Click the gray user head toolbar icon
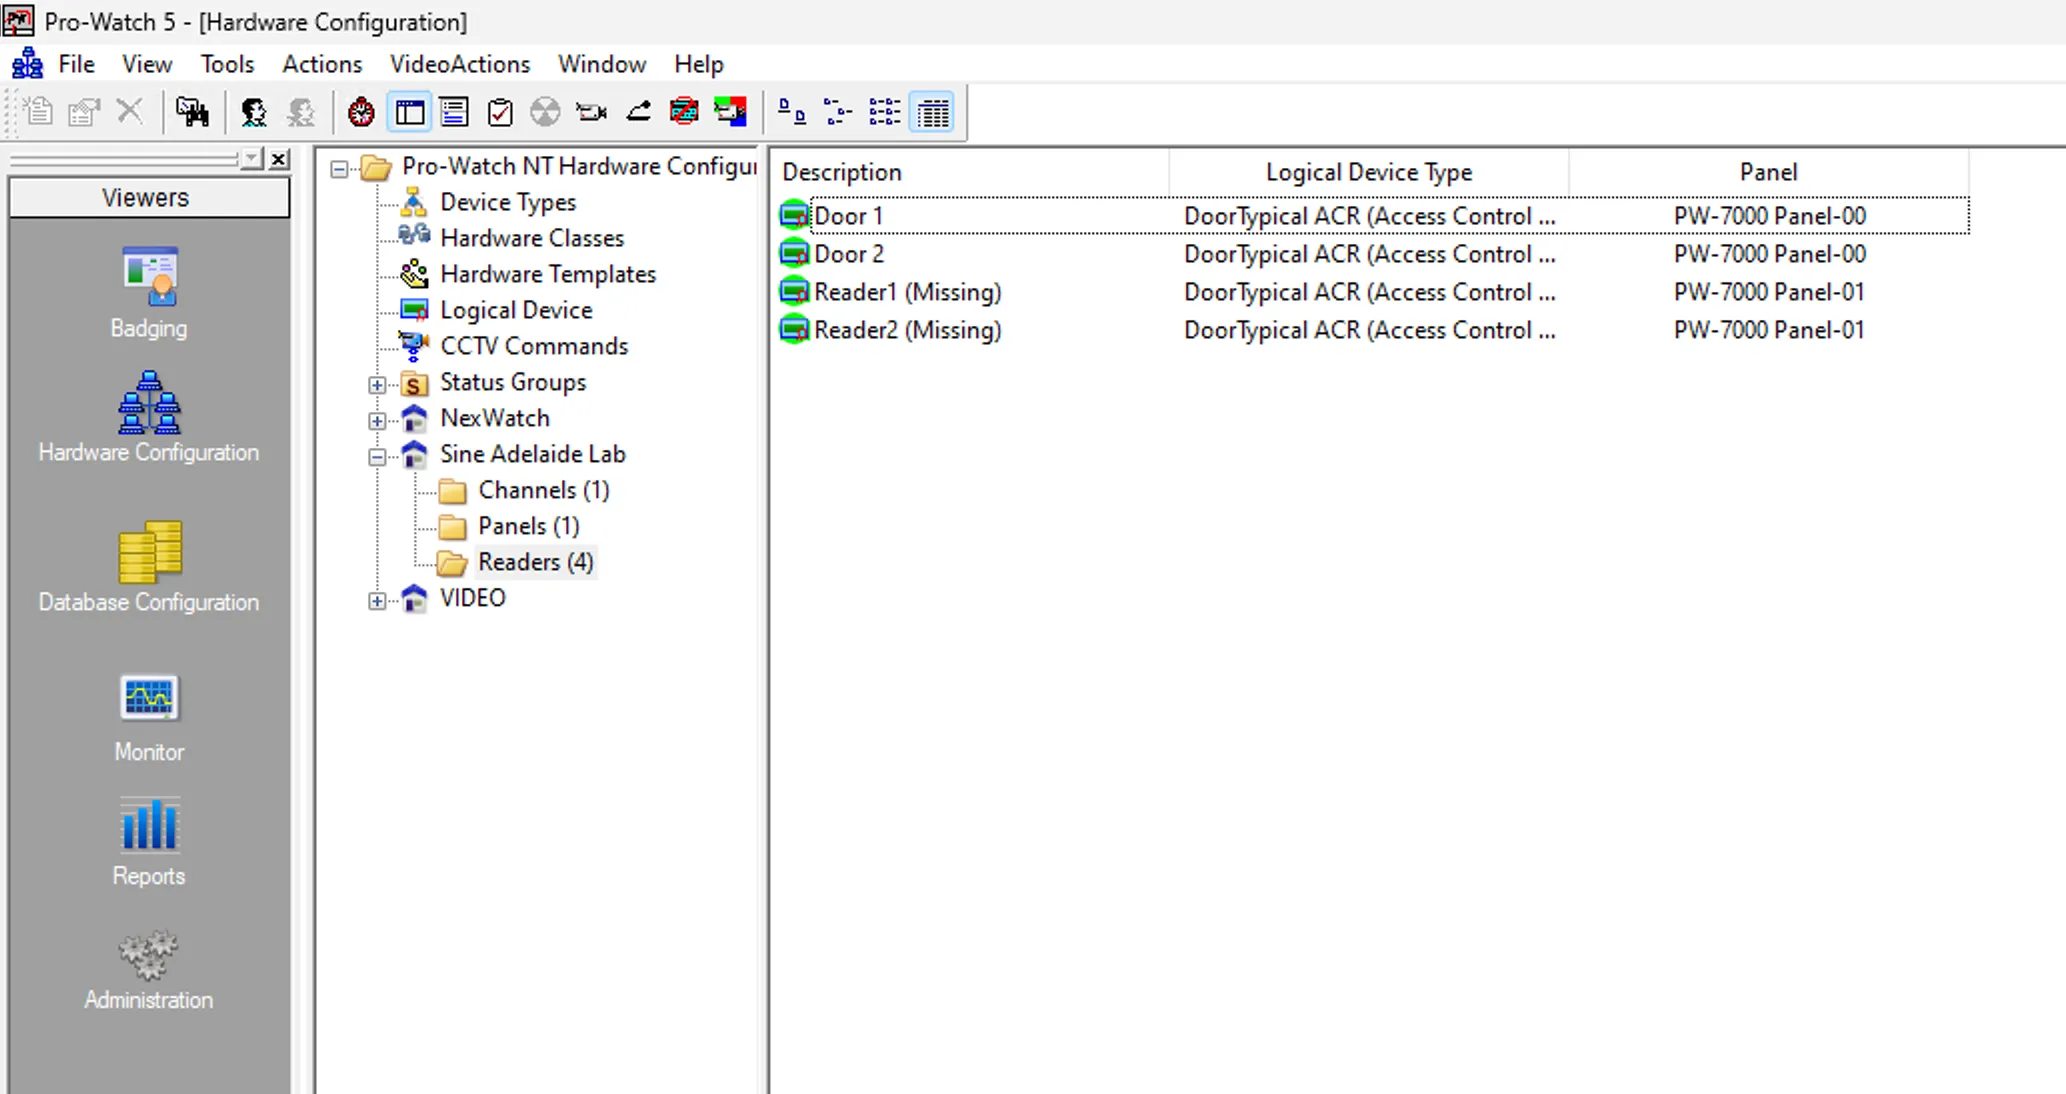The width and height of the screenshot is (2066, 1094). coord(300,112)
